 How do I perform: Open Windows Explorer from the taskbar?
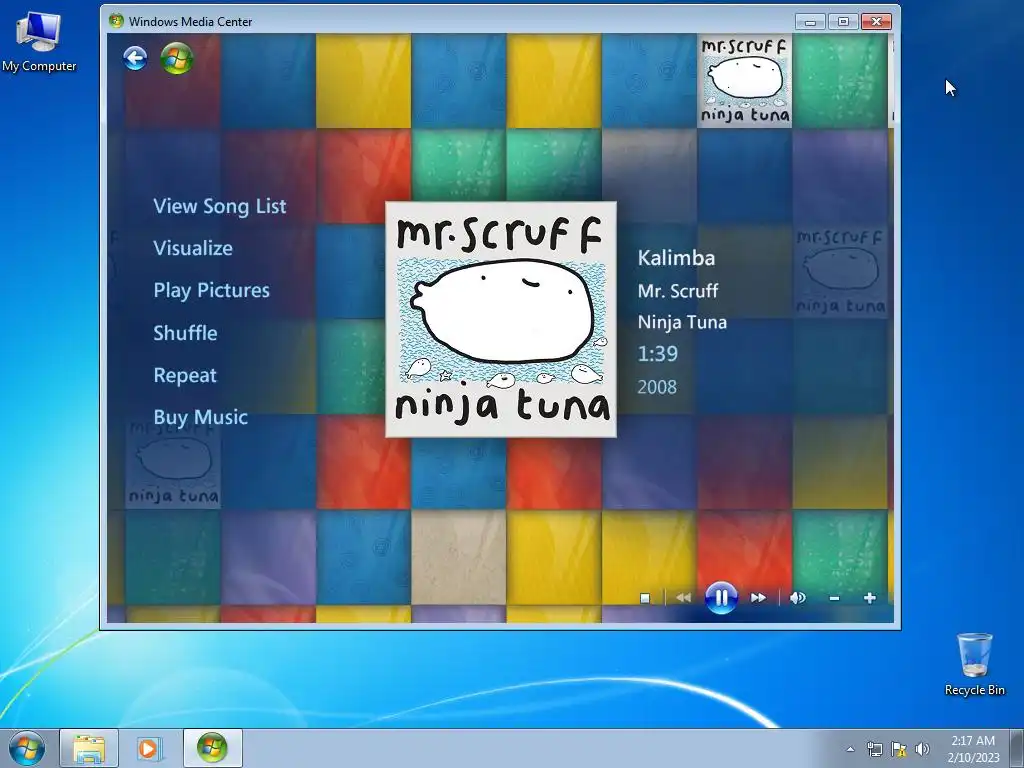coord(89,748)
